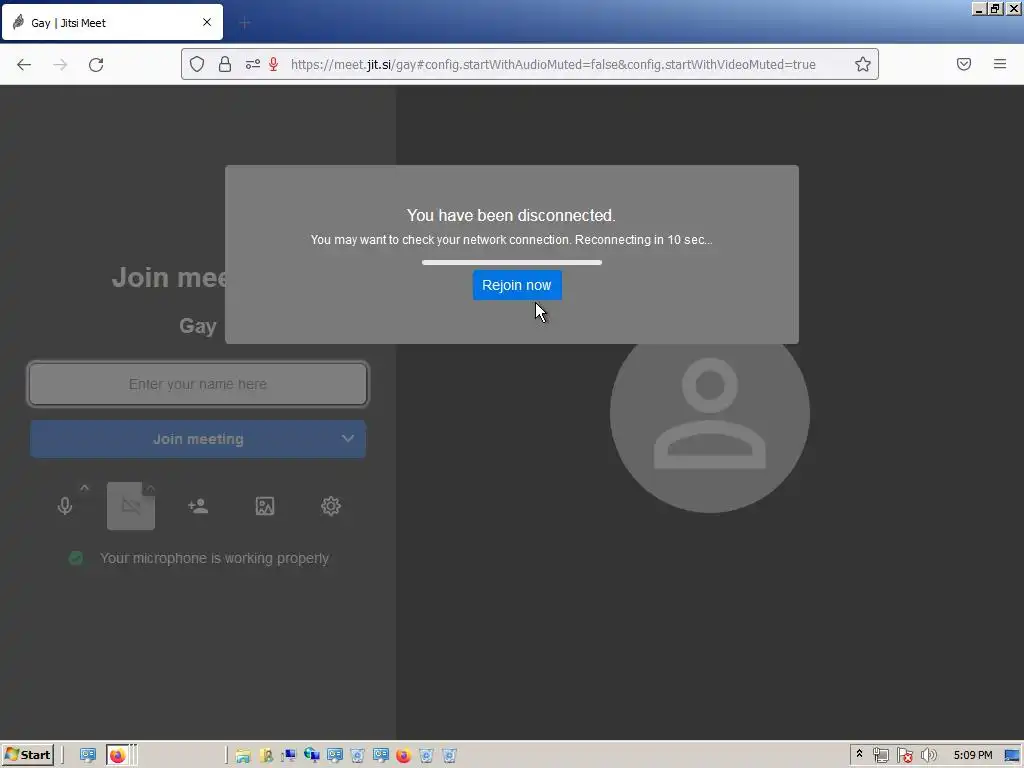Expand video device options caret above camera
Viewport: 1024px width, 768px height.
[150, 488]
